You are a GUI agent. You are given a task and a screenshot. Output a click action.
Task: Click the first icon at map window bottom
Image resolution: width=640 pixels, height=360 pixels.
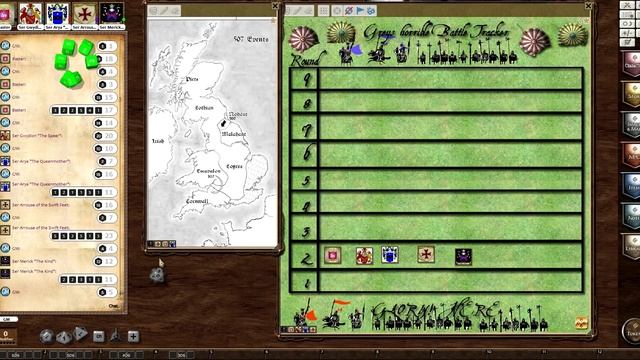pos(151,244)
